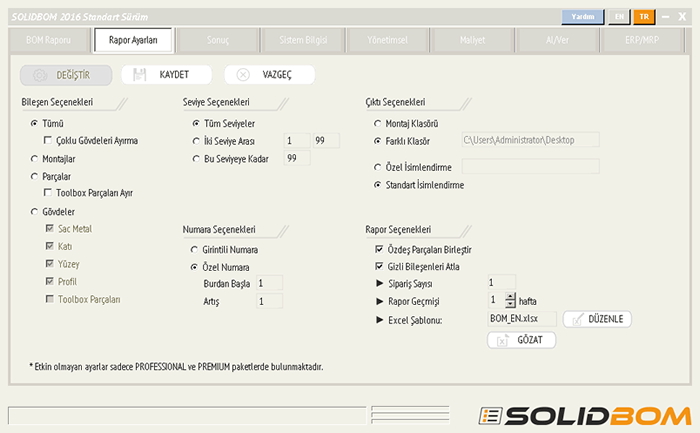Image resolution: width=700 pixels, height=433 pixels.
Task: Click the Özel İsimlendirme text field
Action: [x=530, y=167]
